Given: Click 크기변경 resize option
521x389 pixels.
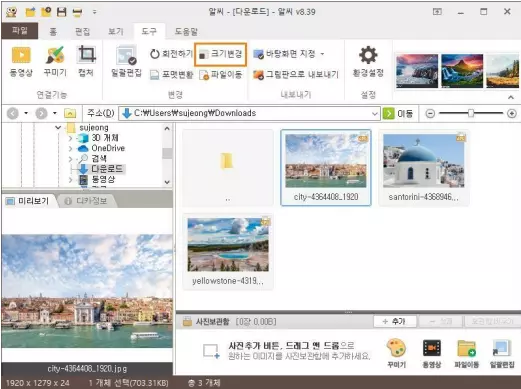Looking at the screenshot, I should click(x=220, y=54).
